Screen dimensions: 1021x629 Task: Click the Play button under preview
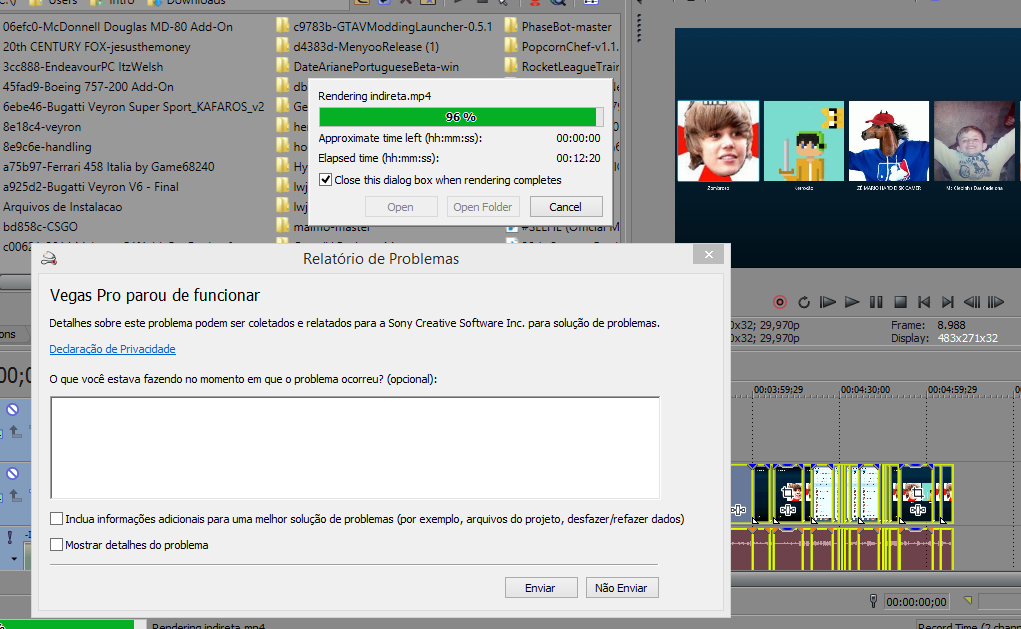(852, 302)
